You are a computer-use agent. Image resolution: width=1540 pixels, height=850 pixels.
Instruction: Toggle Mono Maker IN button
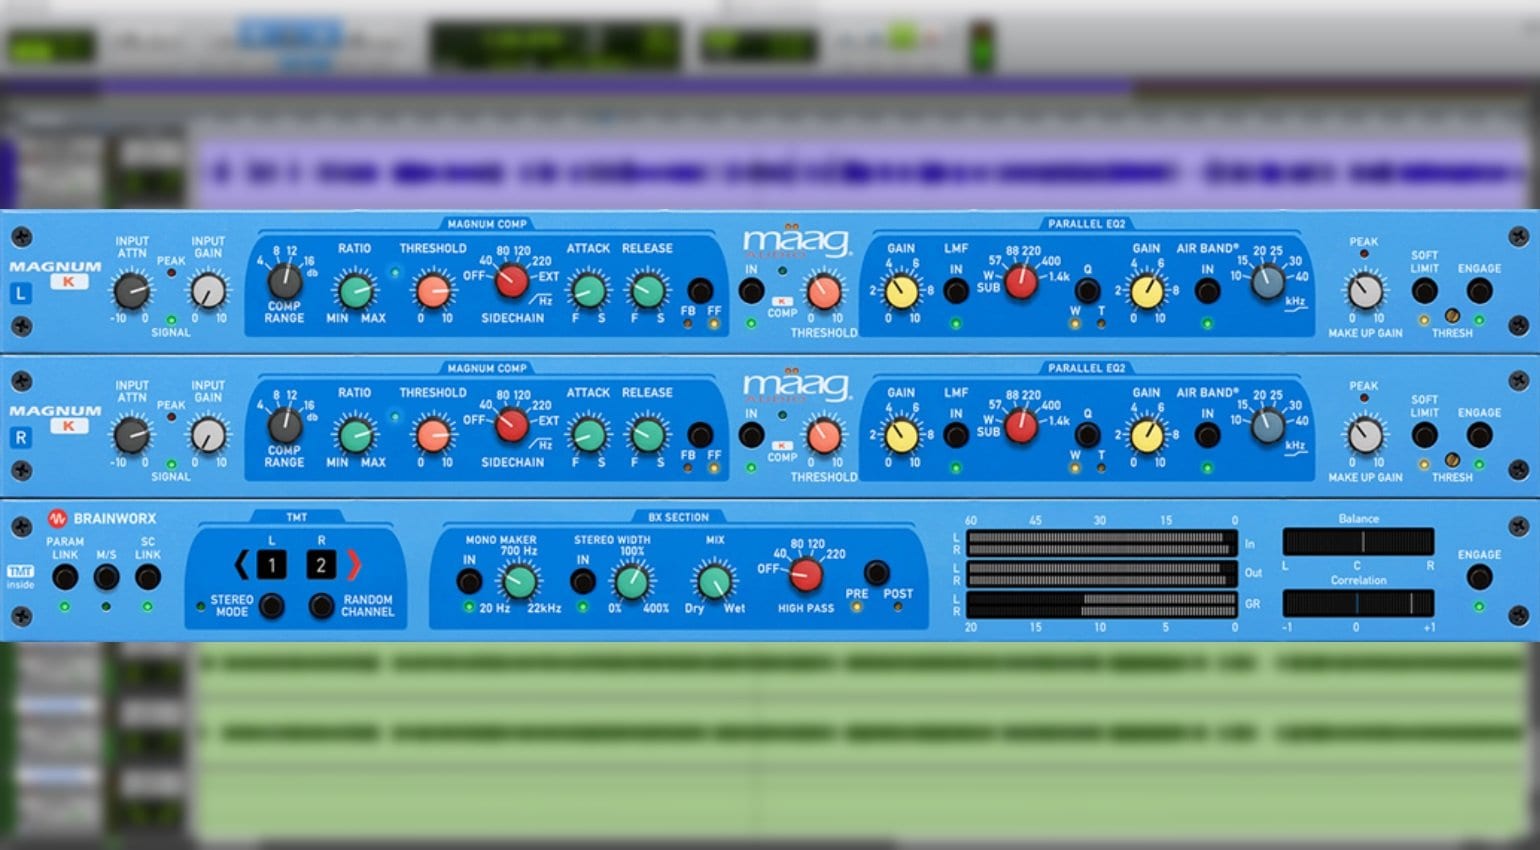coord(468,581)
